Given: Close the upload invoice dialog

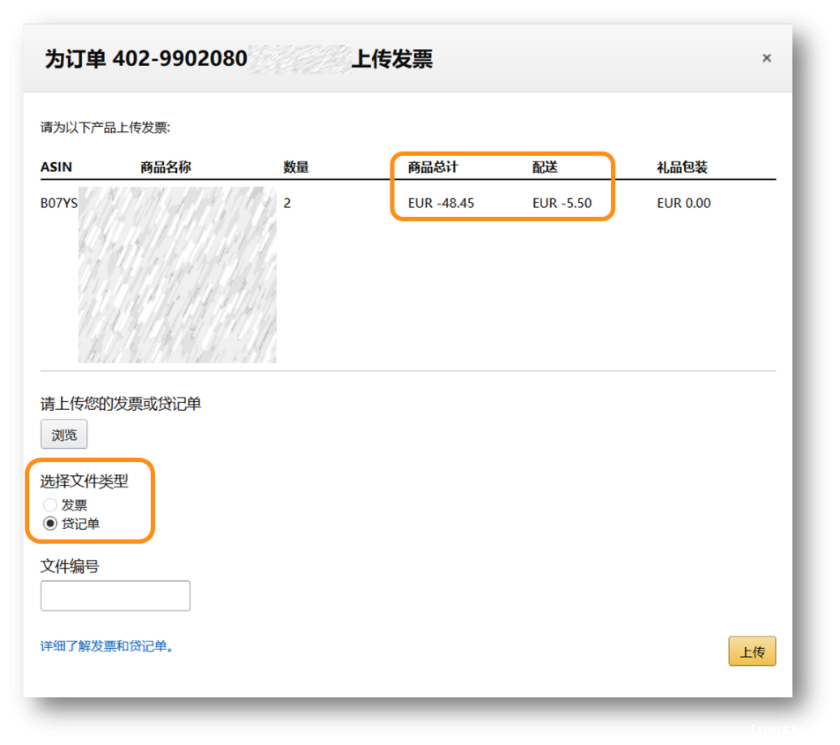Looking at the screenshot, I should 766,58.
